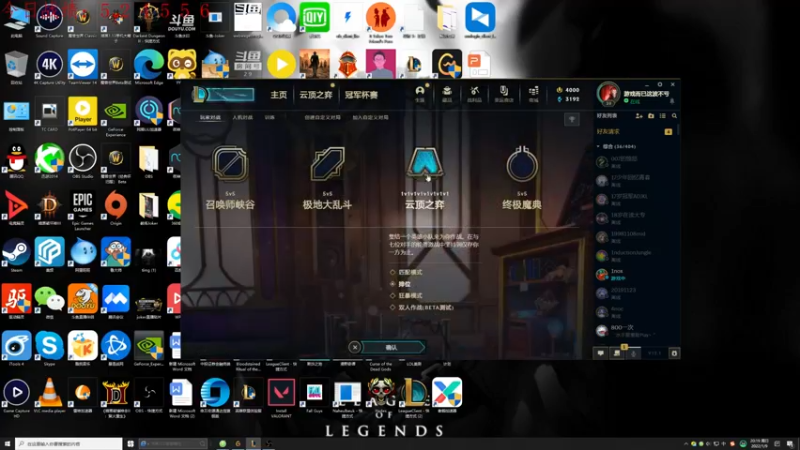
Task: Click 创建自定义对局 link
Action: coord(322,117)
